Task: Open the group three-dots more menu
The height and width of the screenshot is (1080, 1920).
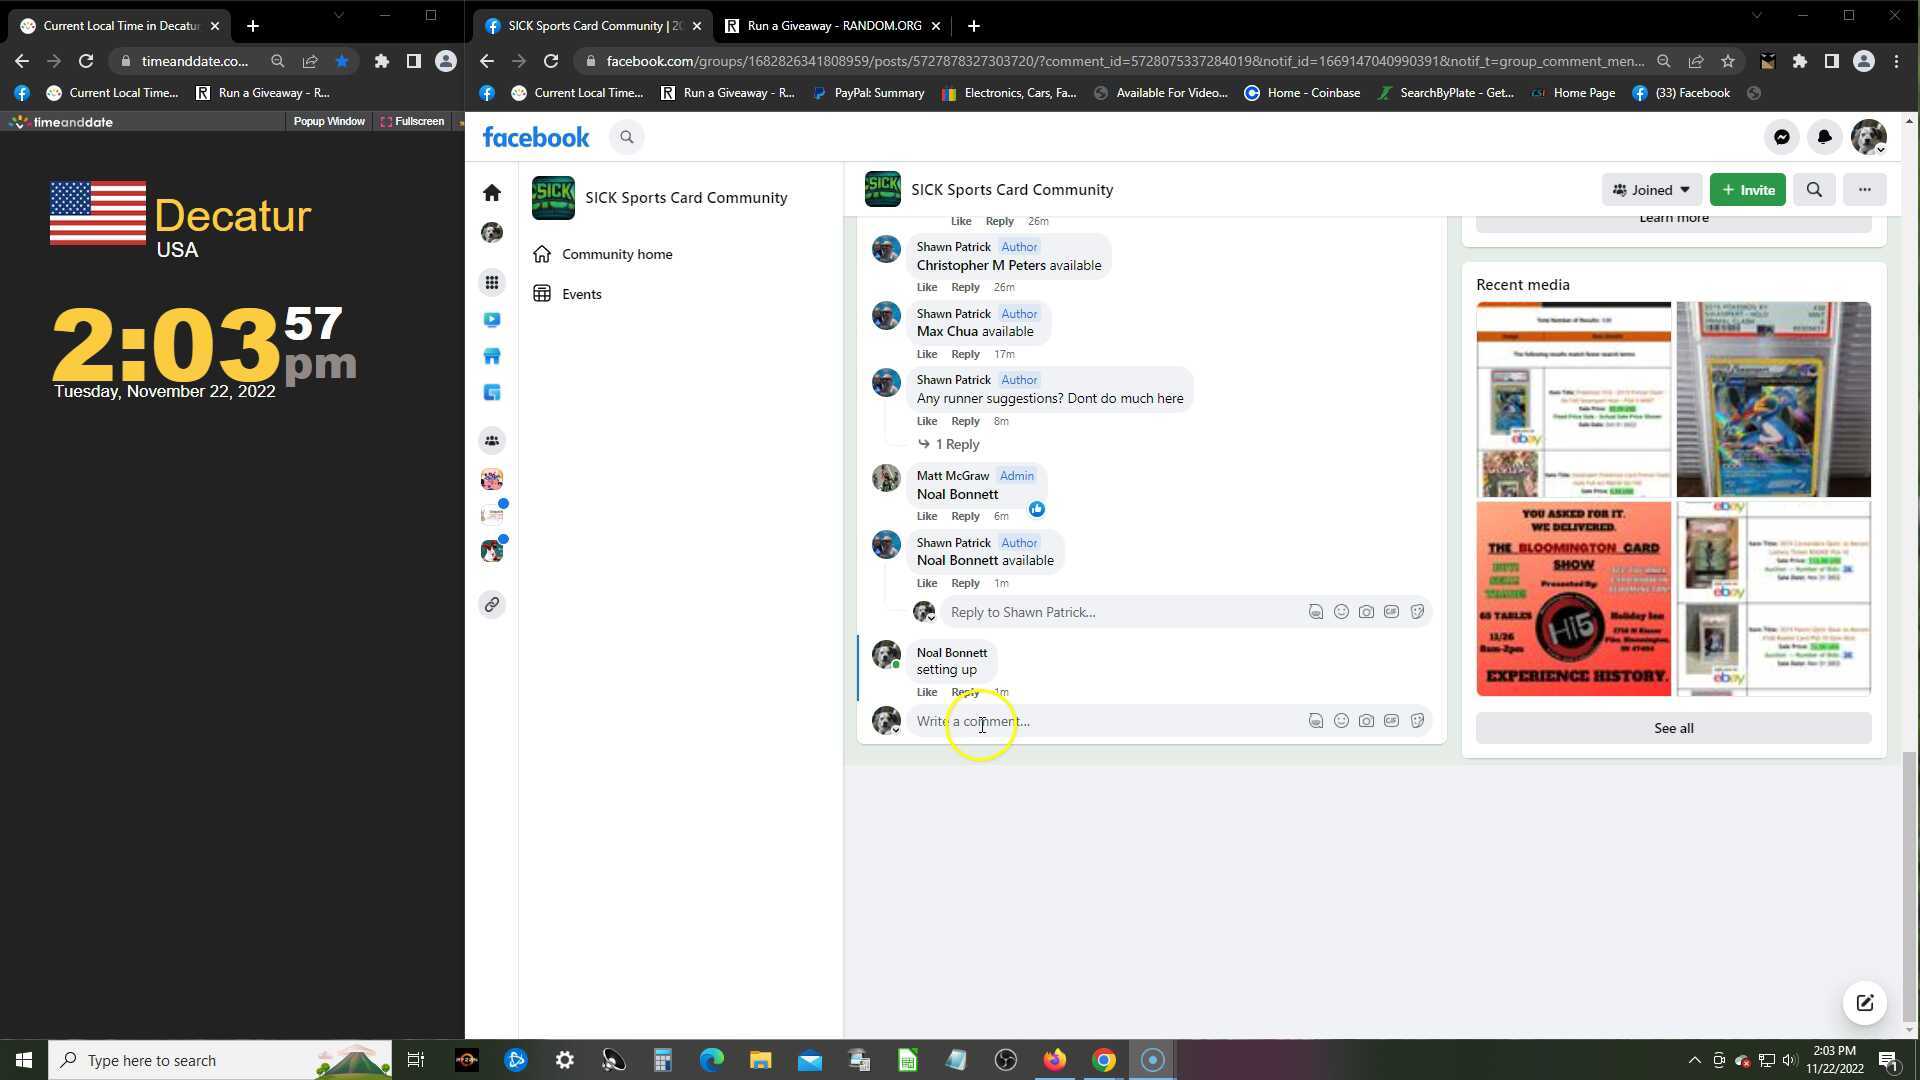Action: click(x=1864, y=190)
